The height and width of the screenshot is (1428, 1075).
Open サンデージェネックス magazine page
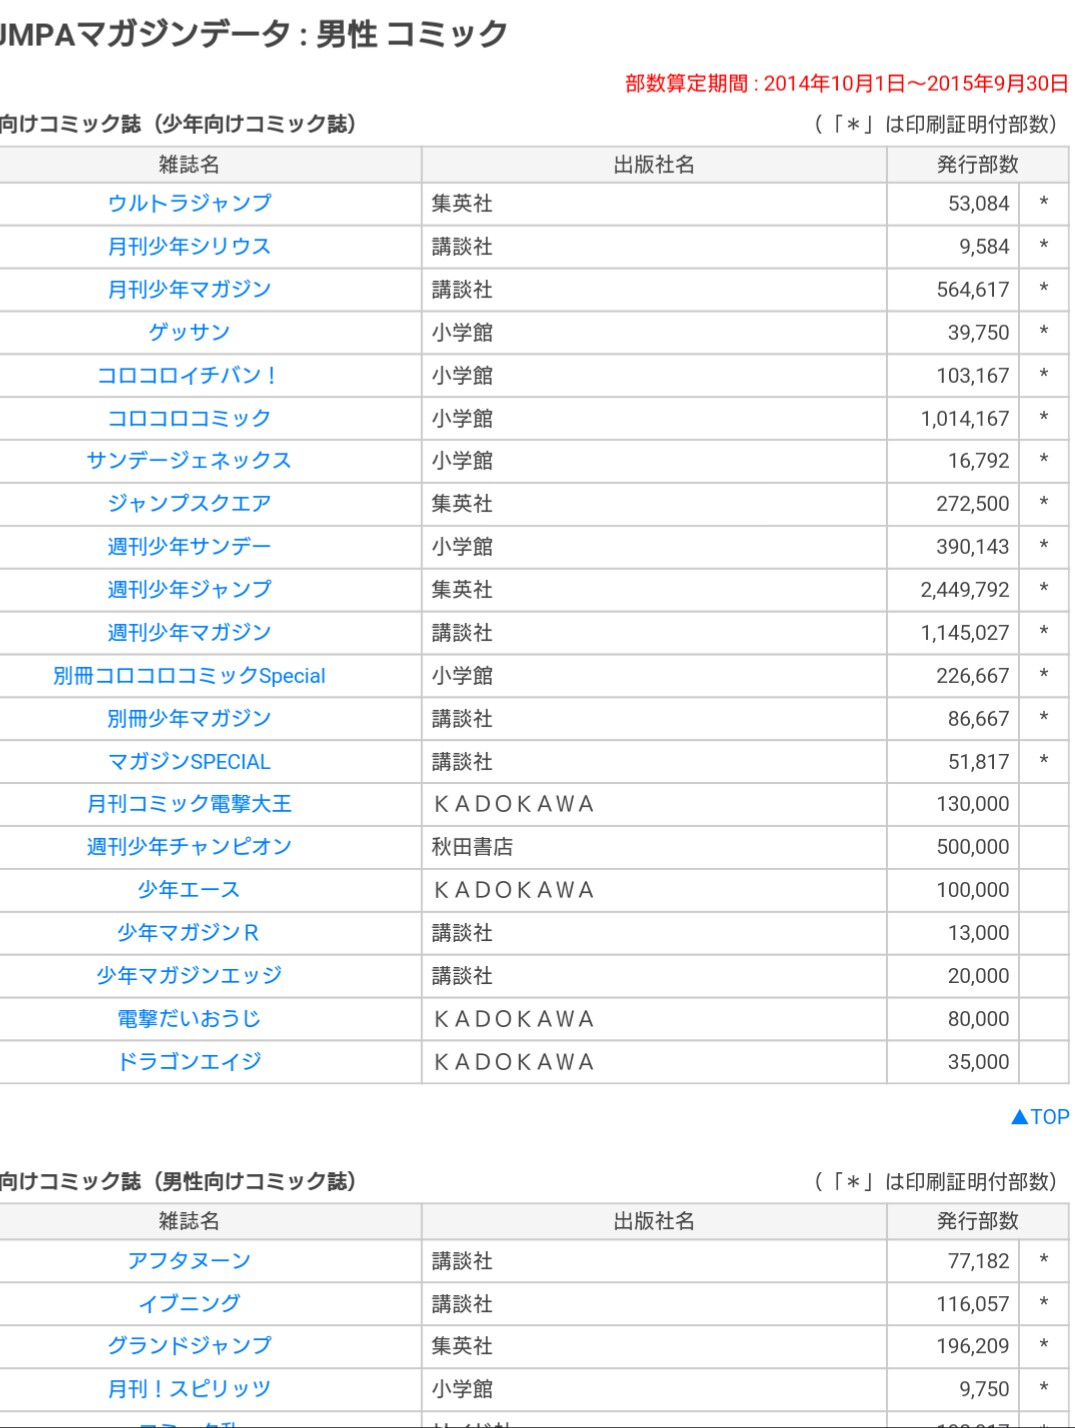(189, 460)
